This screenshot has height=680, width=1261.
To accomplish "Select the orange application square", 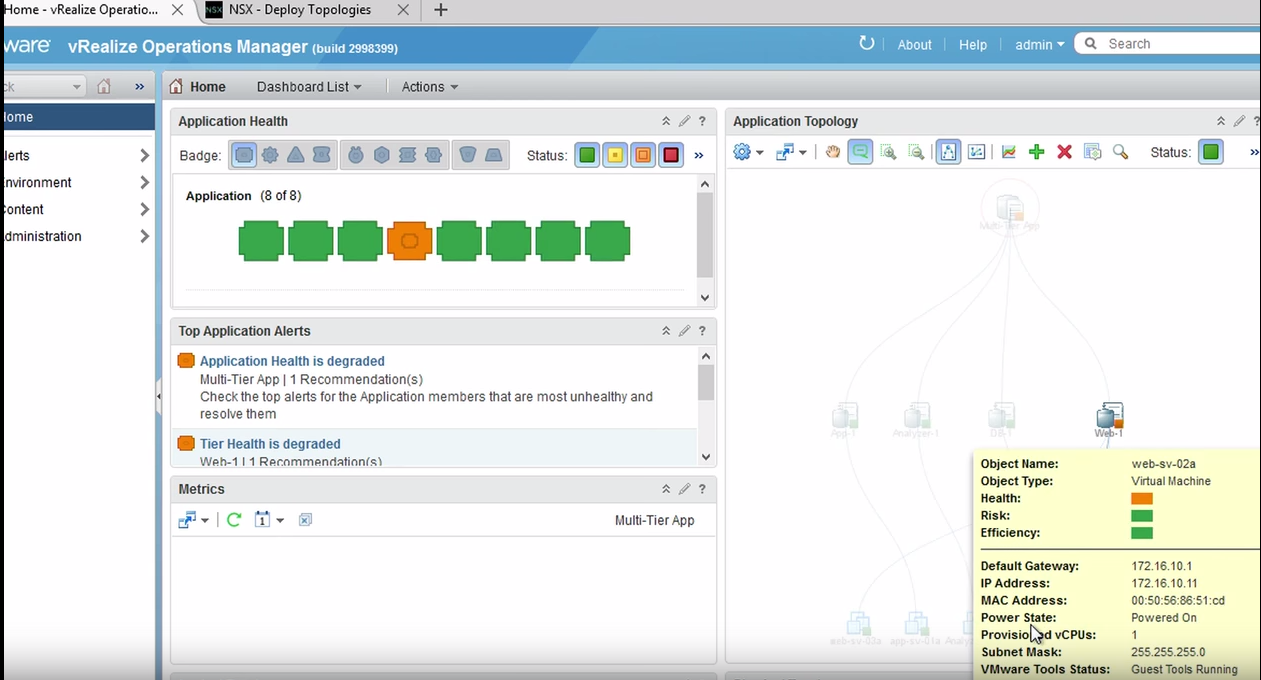I will click(409, 241).
